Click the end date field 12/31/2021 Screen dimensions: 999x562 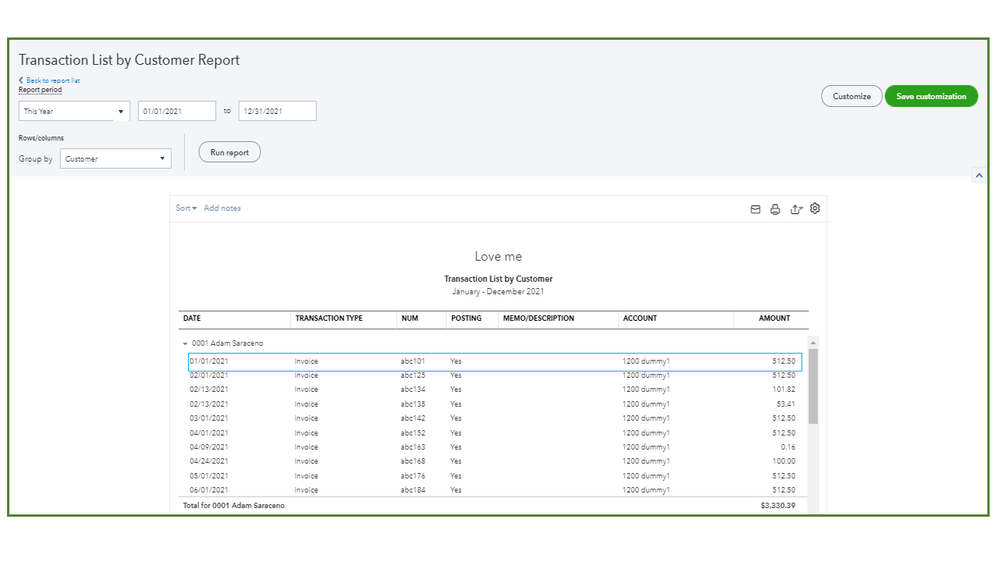[277, 111]
